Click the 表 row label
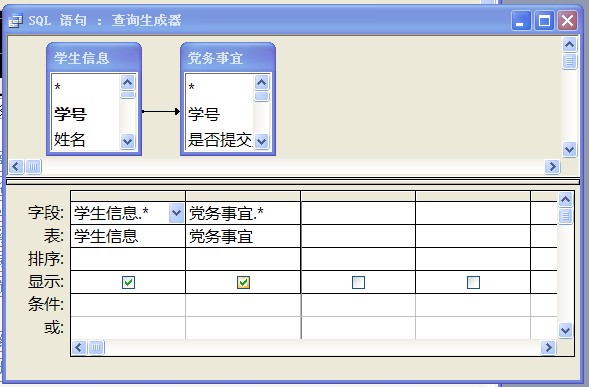Image resolution: width=589 pixels, height=387 pixels. click(54, 236)
